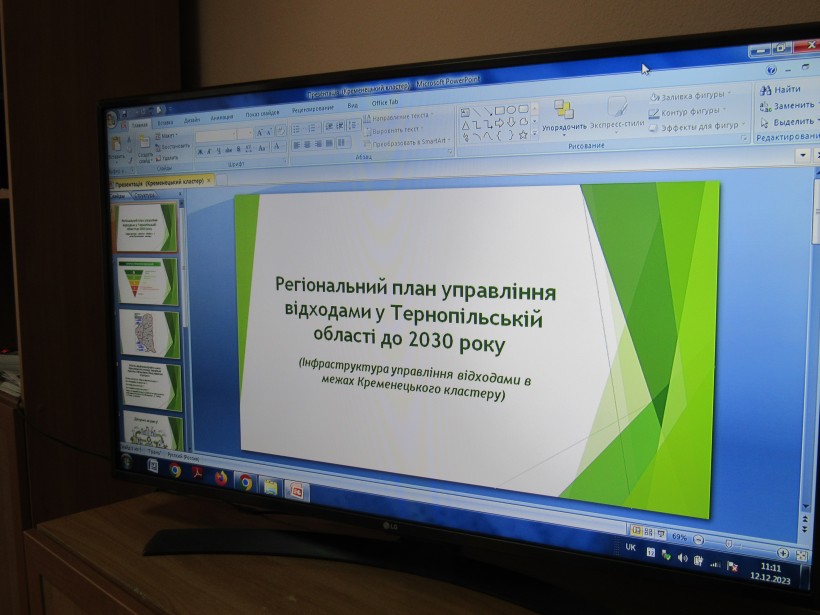Open the bullets list icon
820x615 pixels.
[297, 129]
